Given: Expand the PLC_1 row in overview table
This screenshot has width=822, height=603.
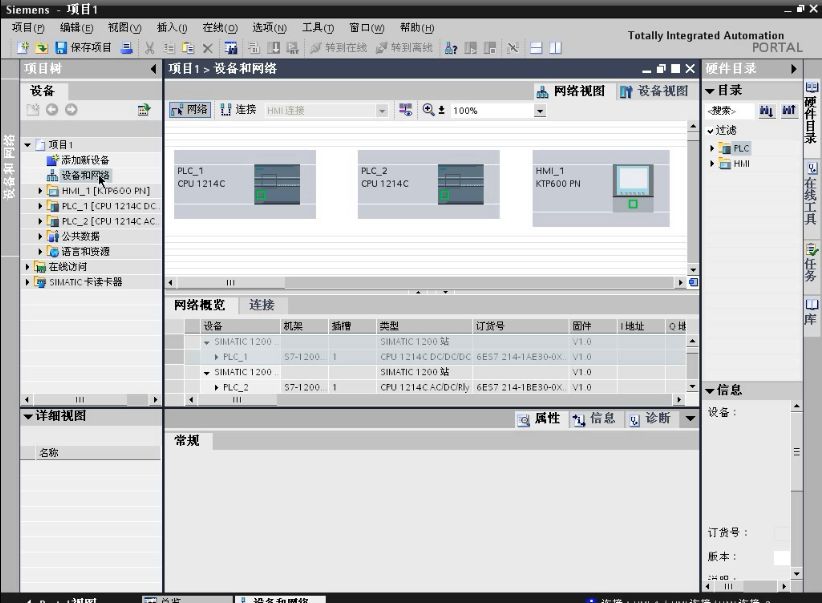Looking at the screenshot, I should tap(217, 357).
